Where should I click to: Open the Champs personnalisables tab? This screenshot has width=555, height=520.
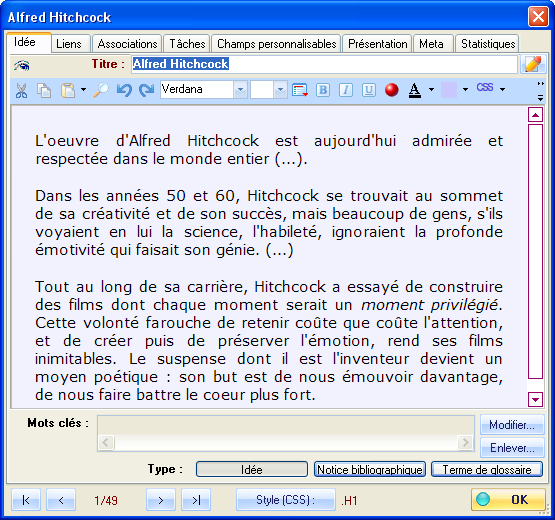click(x=276, y=44)
